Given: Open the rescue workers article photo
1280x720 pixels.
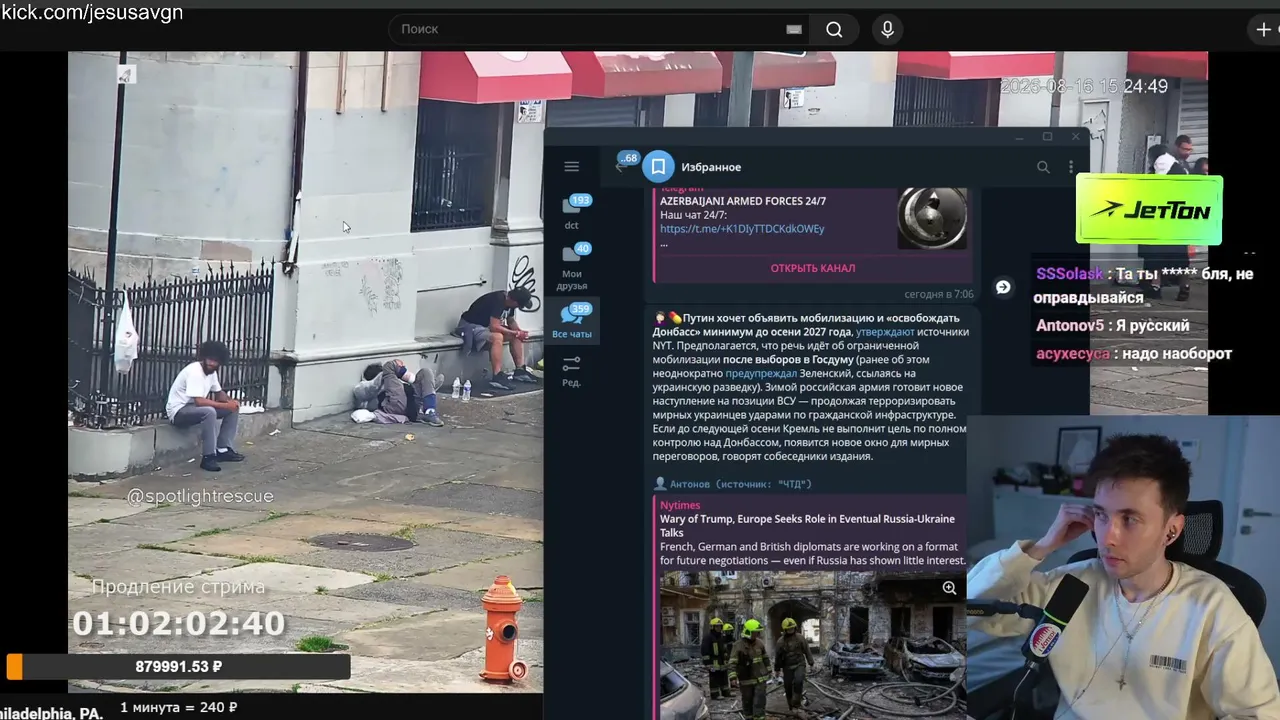Looking at the screenshot, I should pyautogui.click(x=811, y=645).
